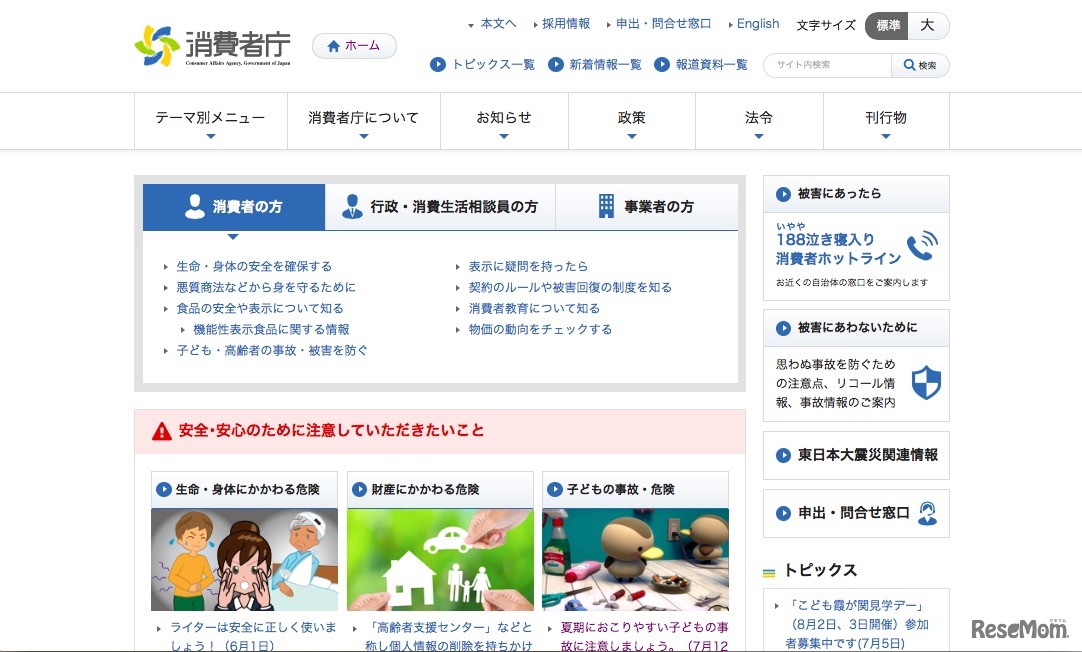Open 子どもの事故・危険 category heading
Image resolution: width=1082 pixels, height=652 pixels.
click(x=636, y=490)
